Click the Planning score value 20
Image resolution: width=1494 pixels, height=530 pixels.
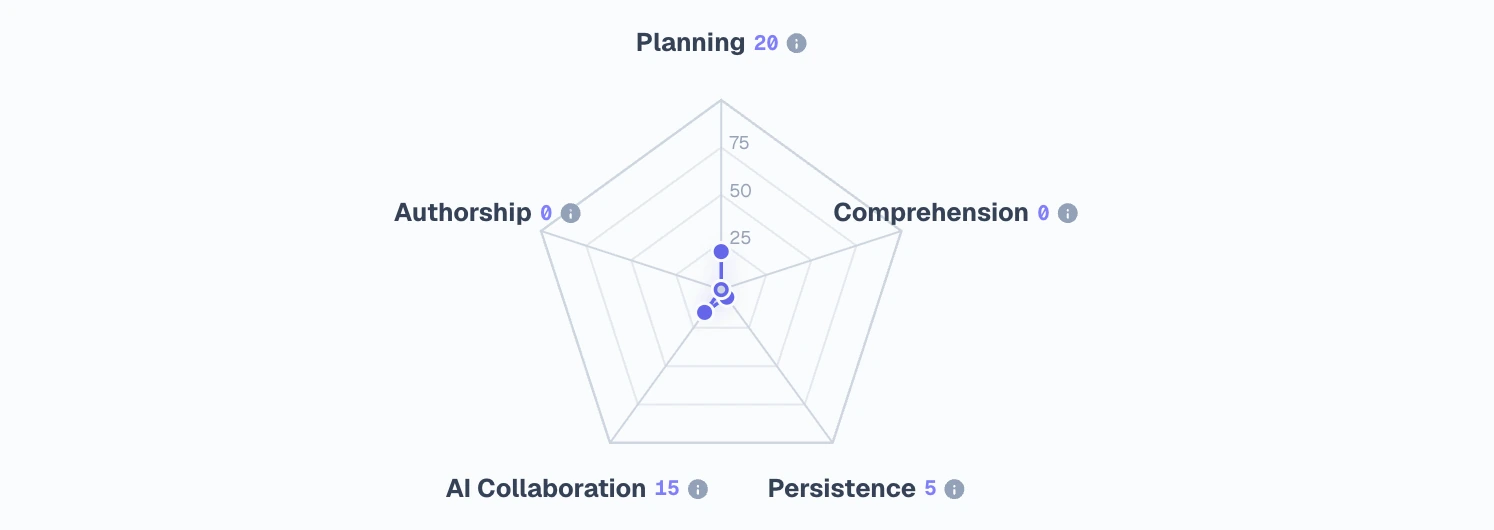tap(766, 43)
